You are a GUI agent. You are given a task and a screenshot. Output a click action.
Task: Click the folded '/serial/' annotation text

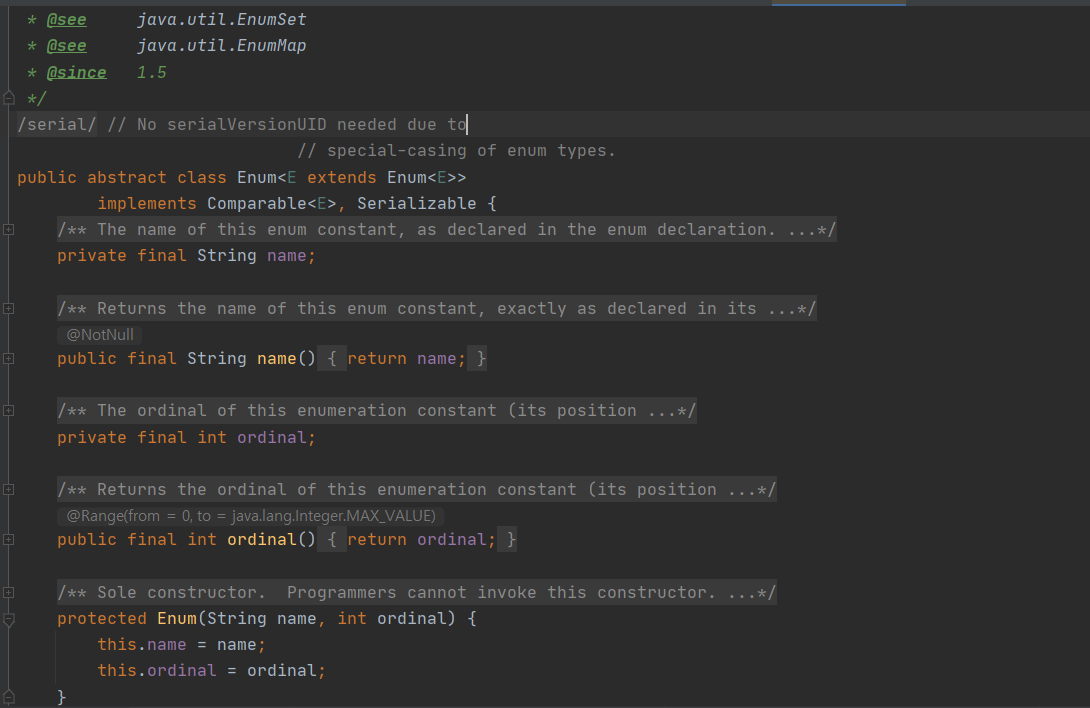[x=57, y=124]
